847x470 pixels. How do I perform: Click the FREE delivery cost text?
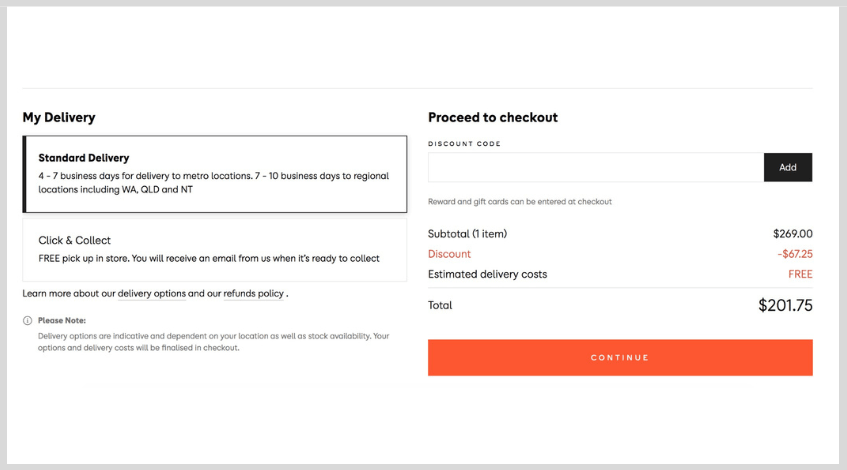tap(800, 274)
